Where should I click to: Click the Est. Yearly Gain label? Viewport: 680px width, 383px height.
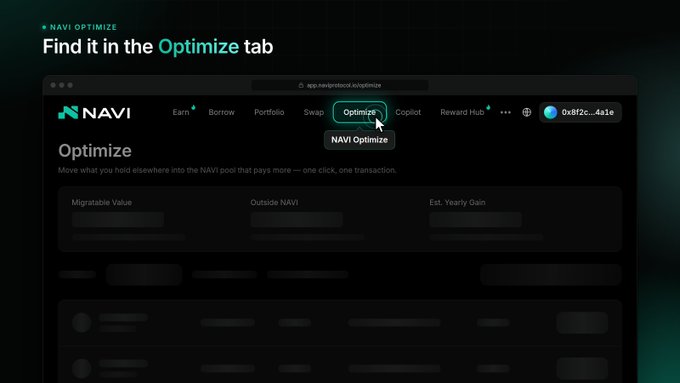pyautogui.click(x=457, y=203)
